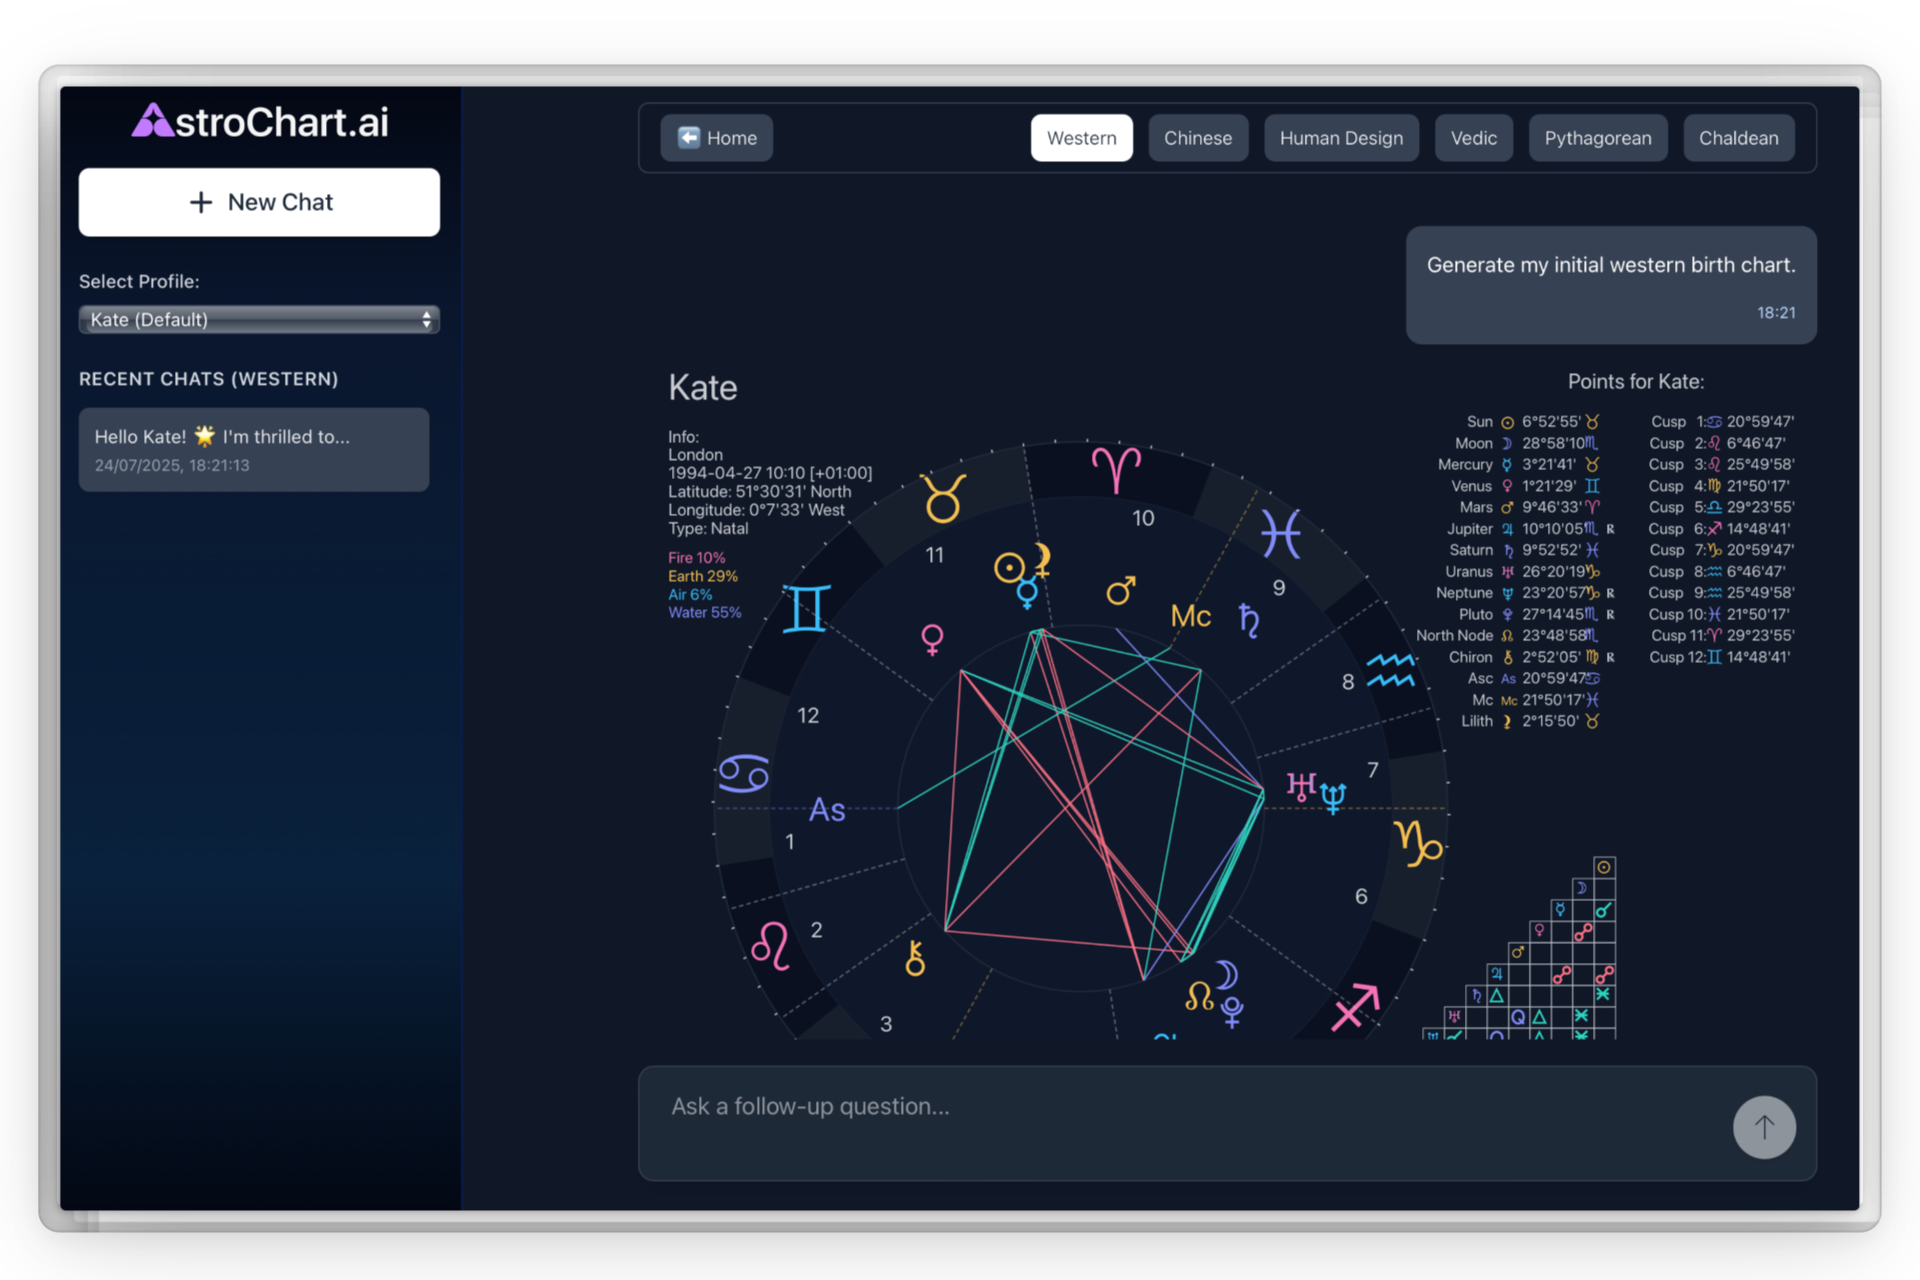Image resolution: width=1920 pixels, height=1280 pixels.
Task: Switch to the Chinese tab
Action: point(1197,138)
